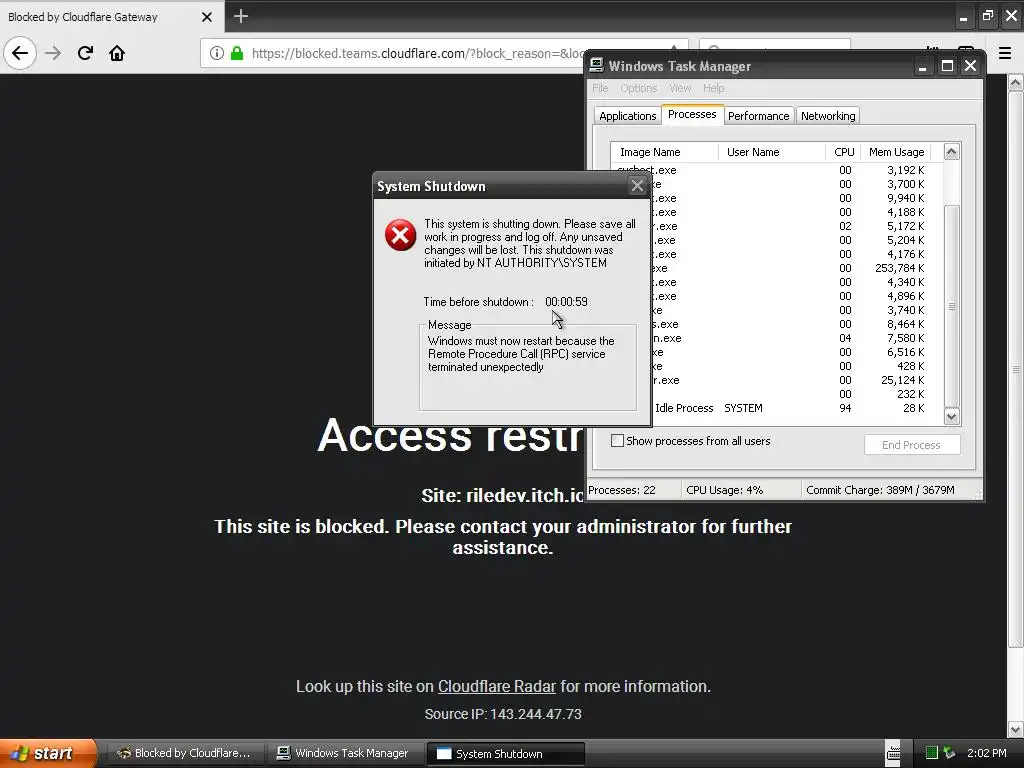Image resolution: width=1024 pixels, height=768 pixels.
Task: Click the browser forward arrow
Action: point(54,53)
